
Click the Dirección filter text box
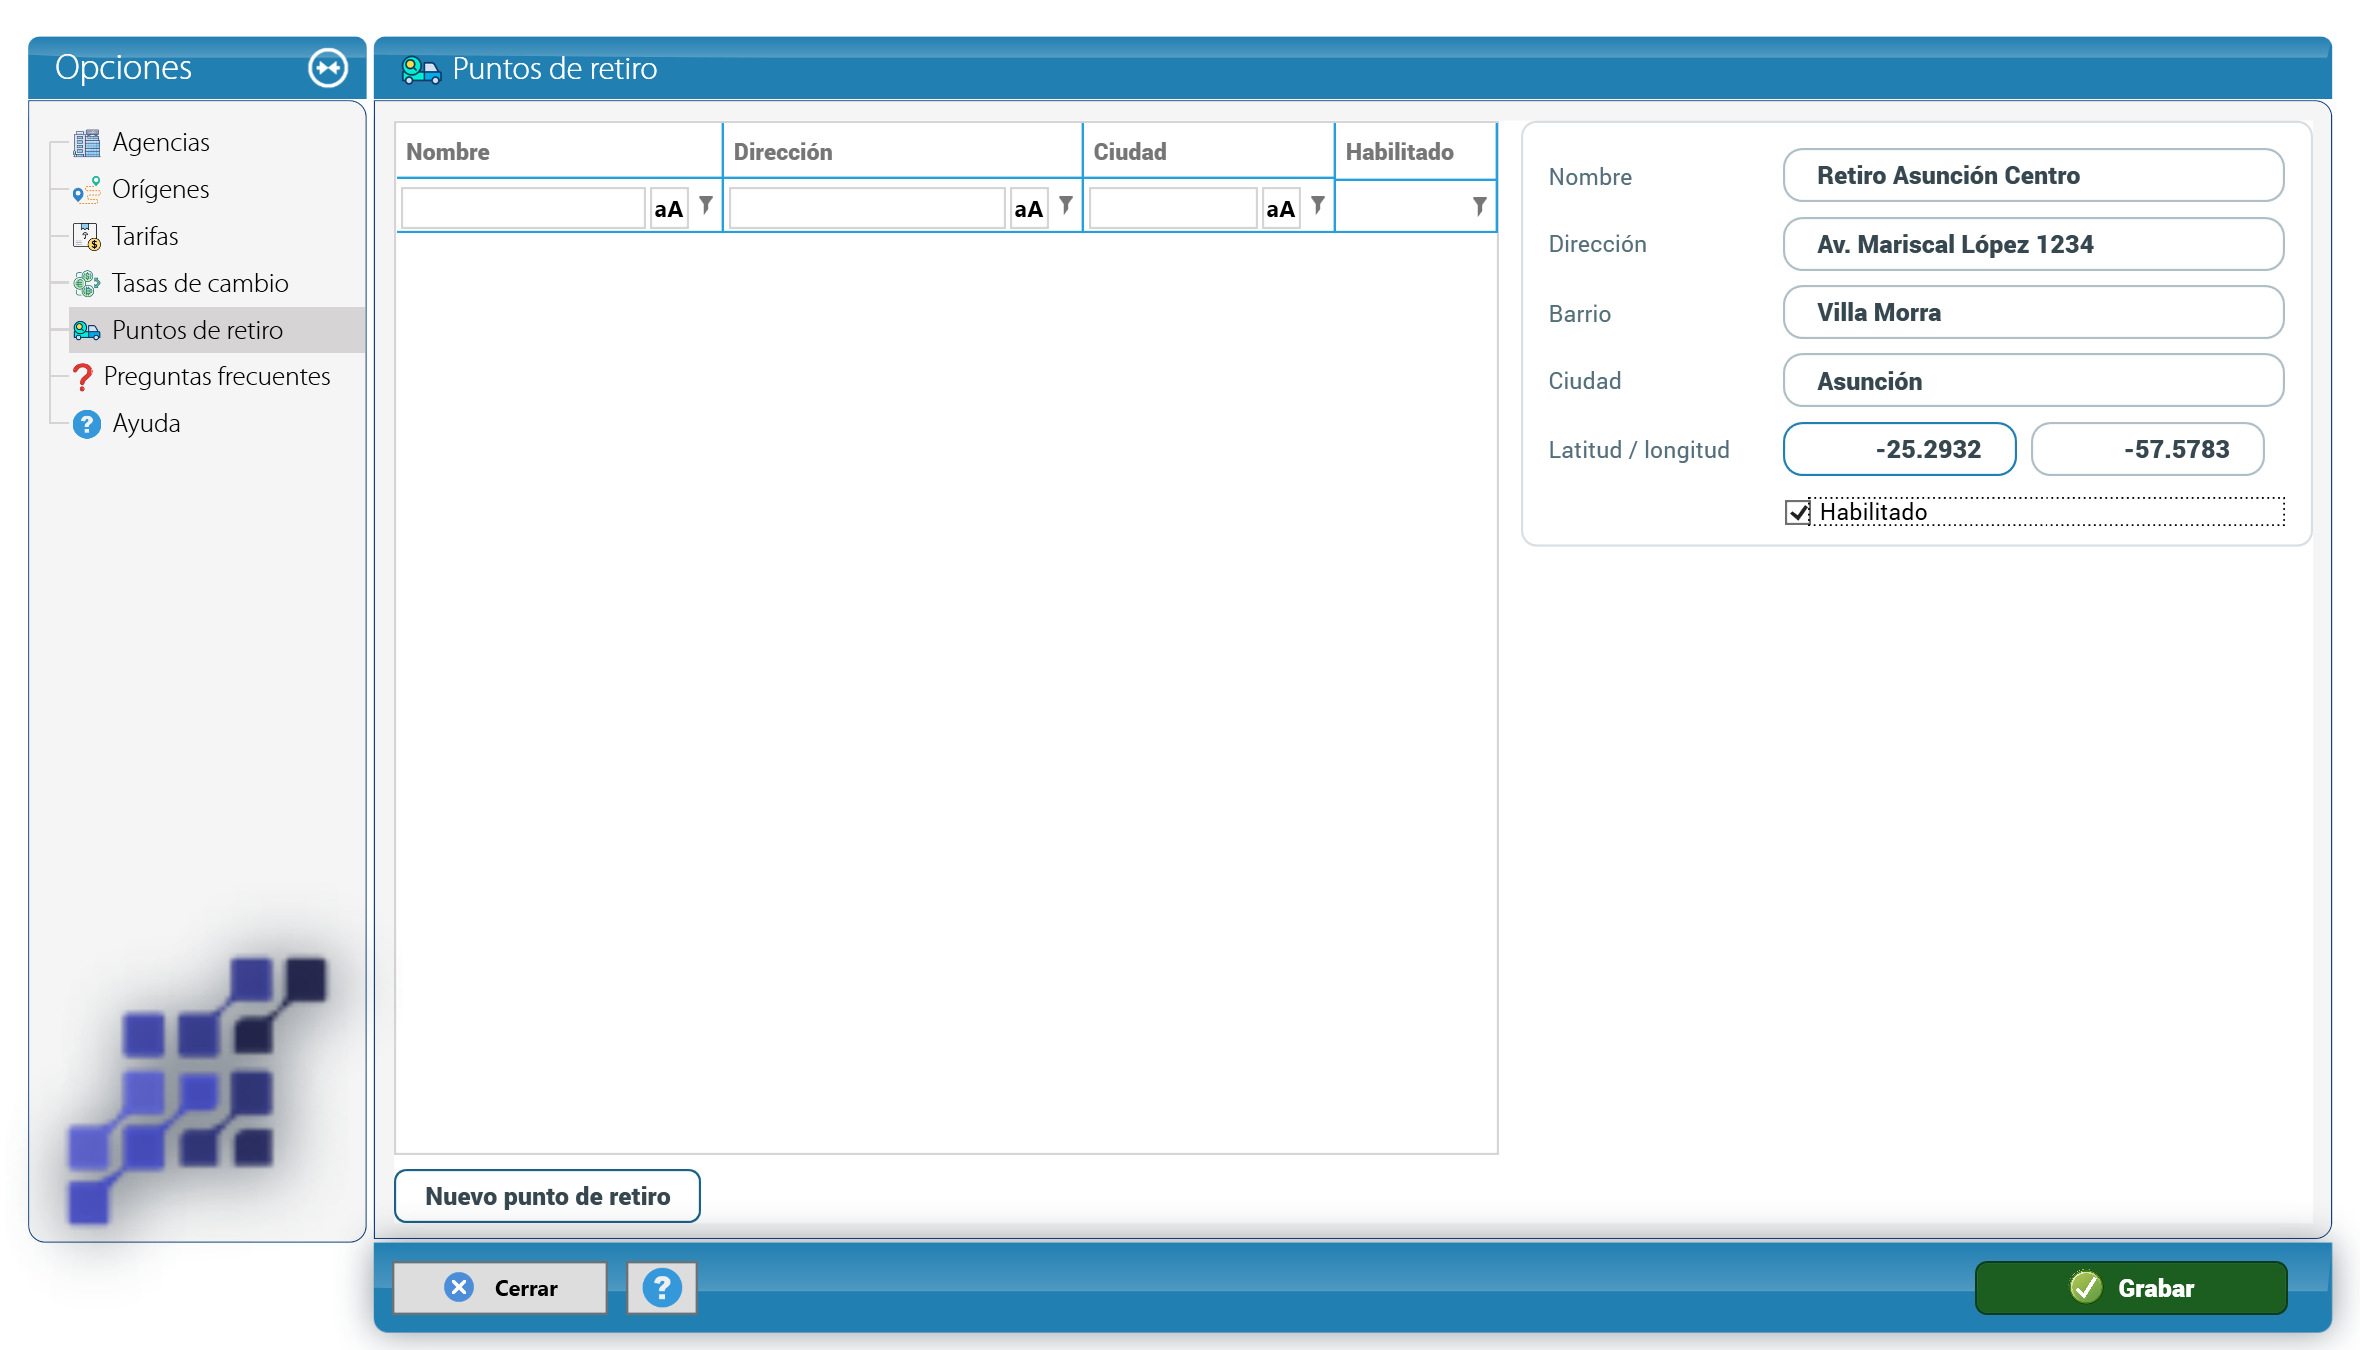coord(867,208)
